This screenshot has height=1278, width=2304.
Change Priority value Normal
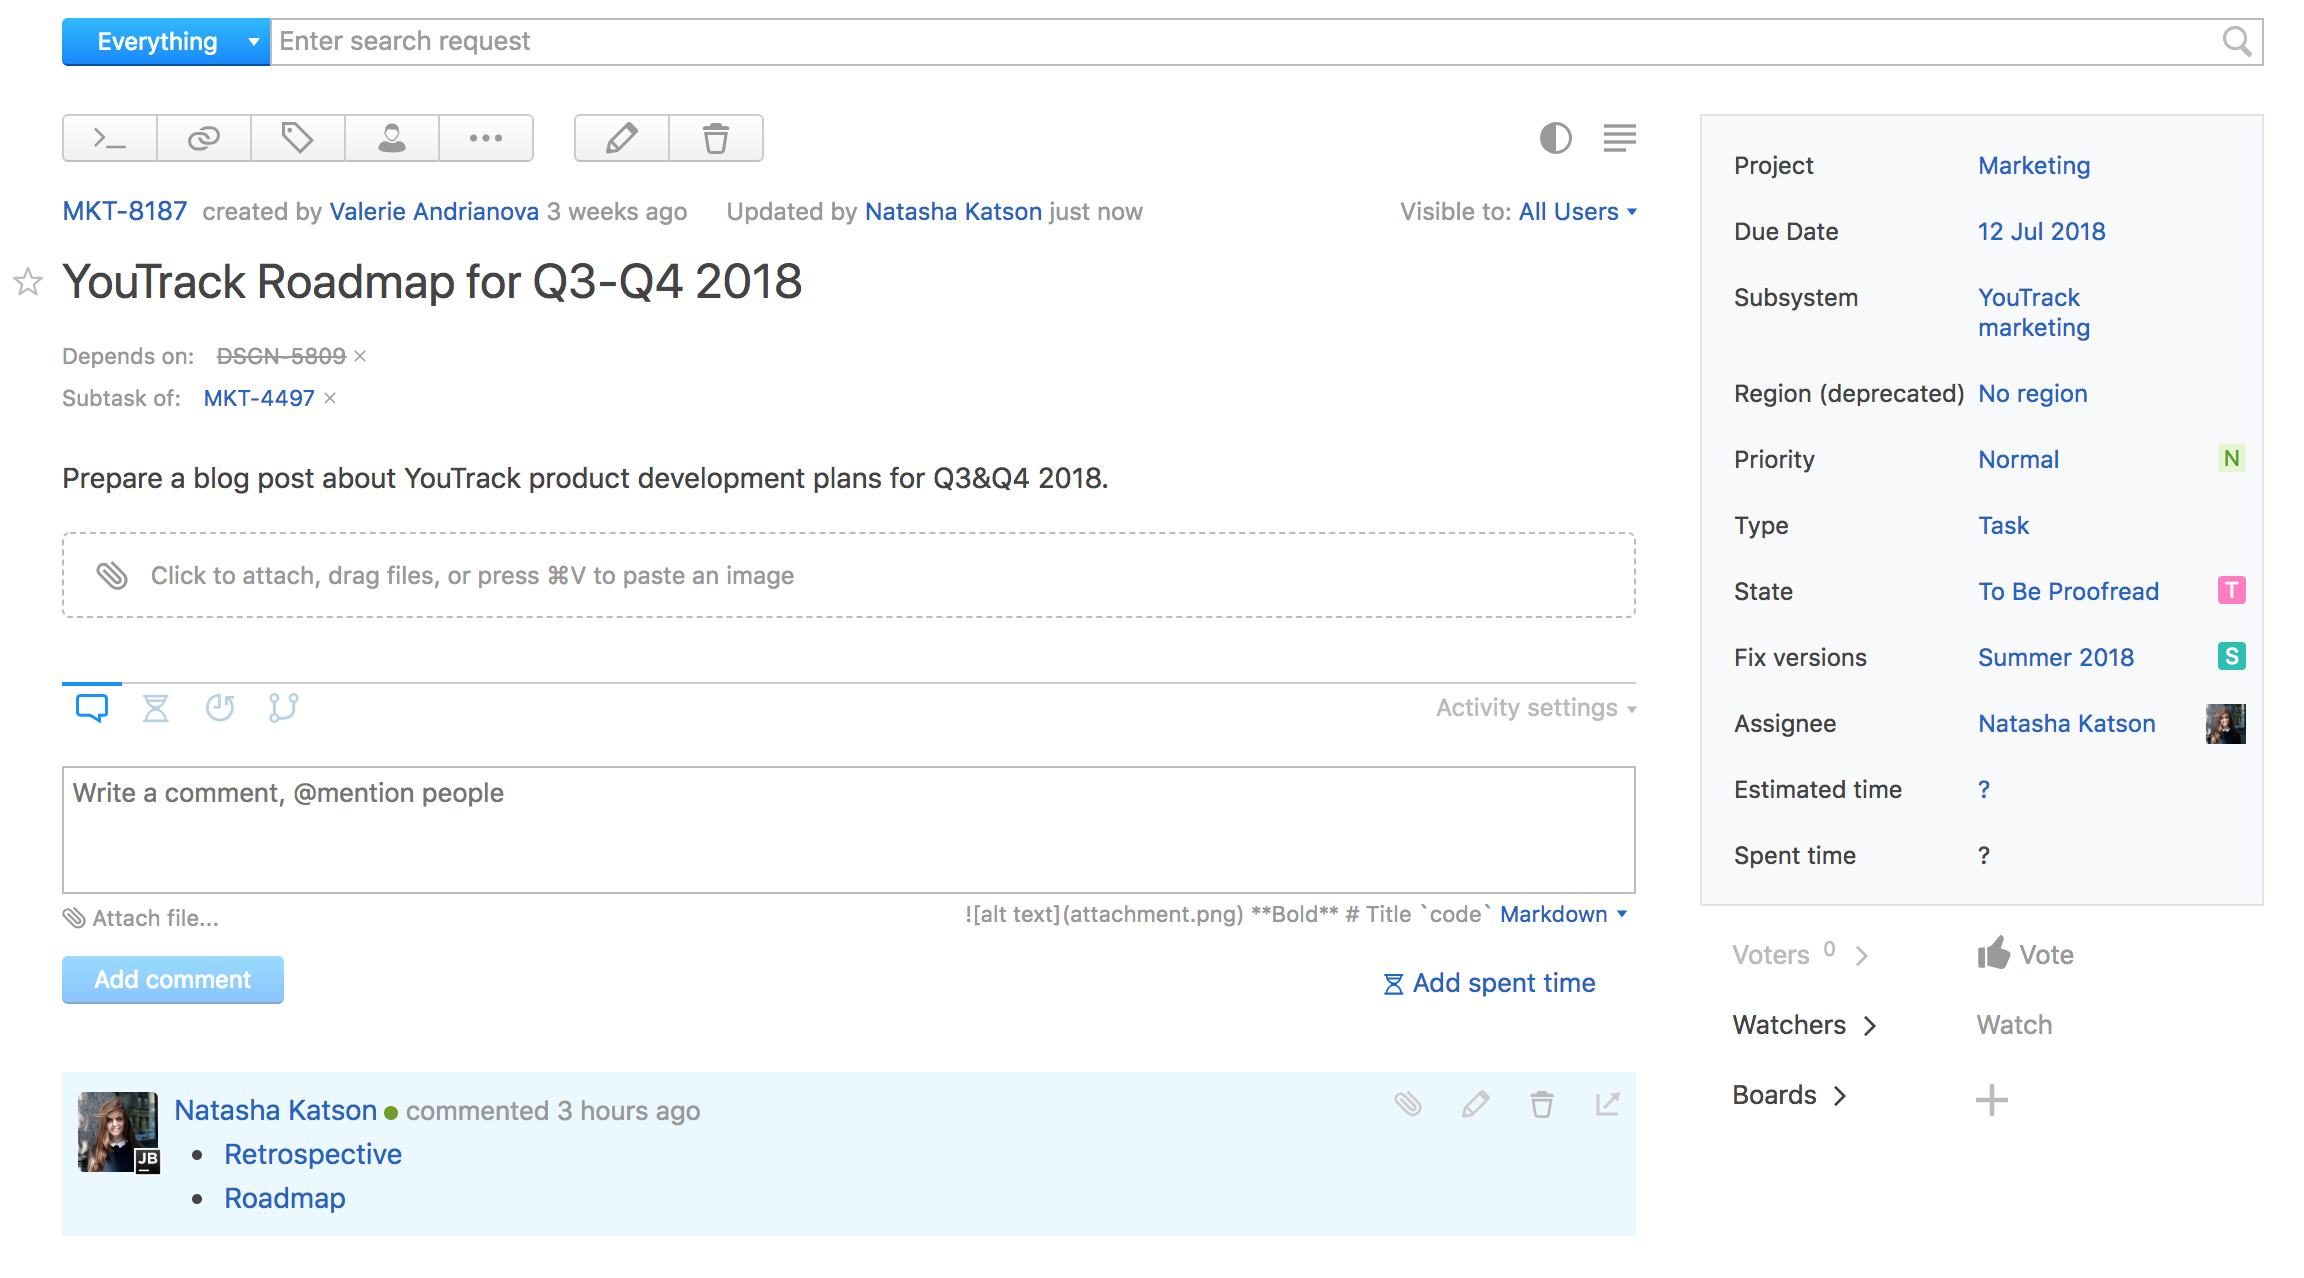tap(2018, 460)
